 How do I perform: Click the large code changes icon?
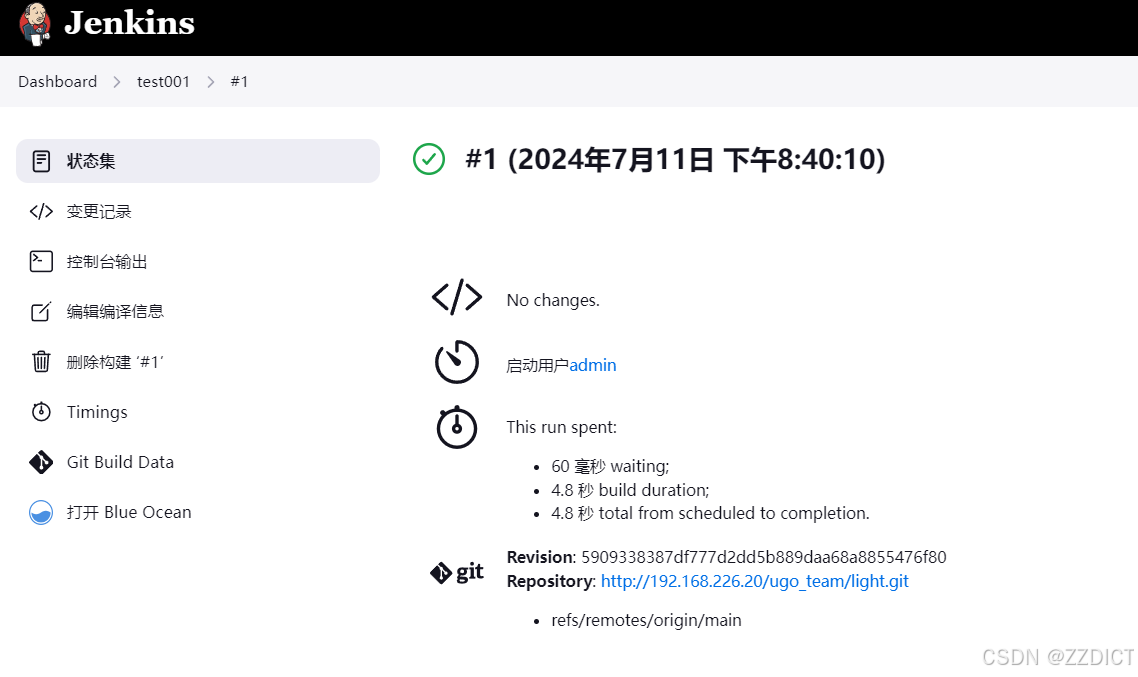coord(457,297)
